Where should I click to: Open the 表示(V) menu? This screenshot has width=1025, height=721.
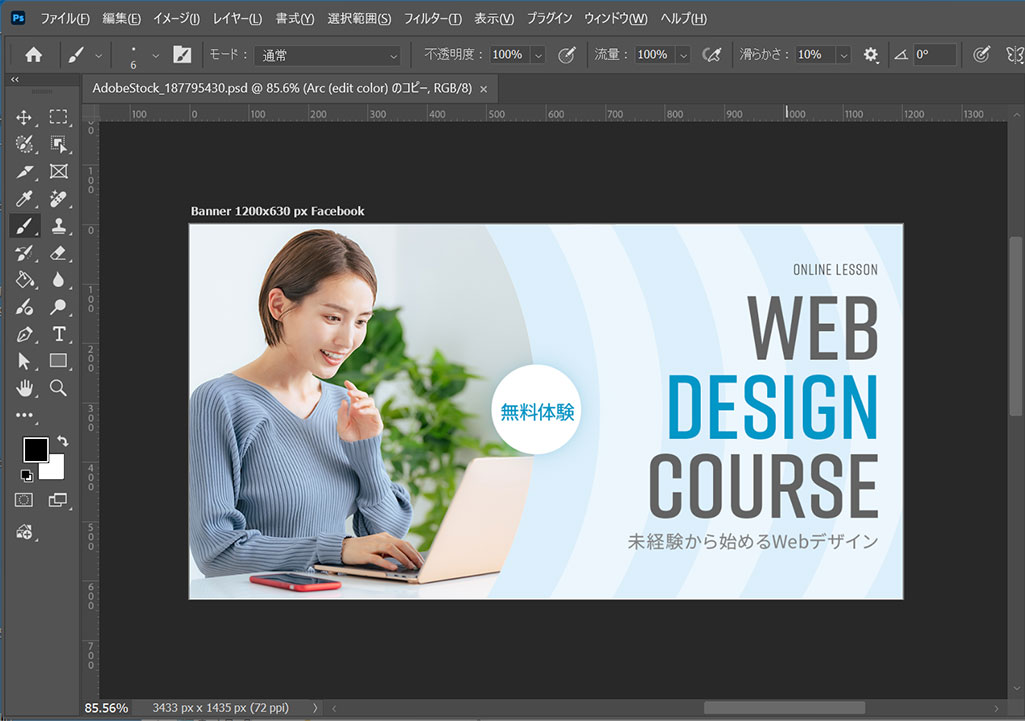tap(494, 18)
